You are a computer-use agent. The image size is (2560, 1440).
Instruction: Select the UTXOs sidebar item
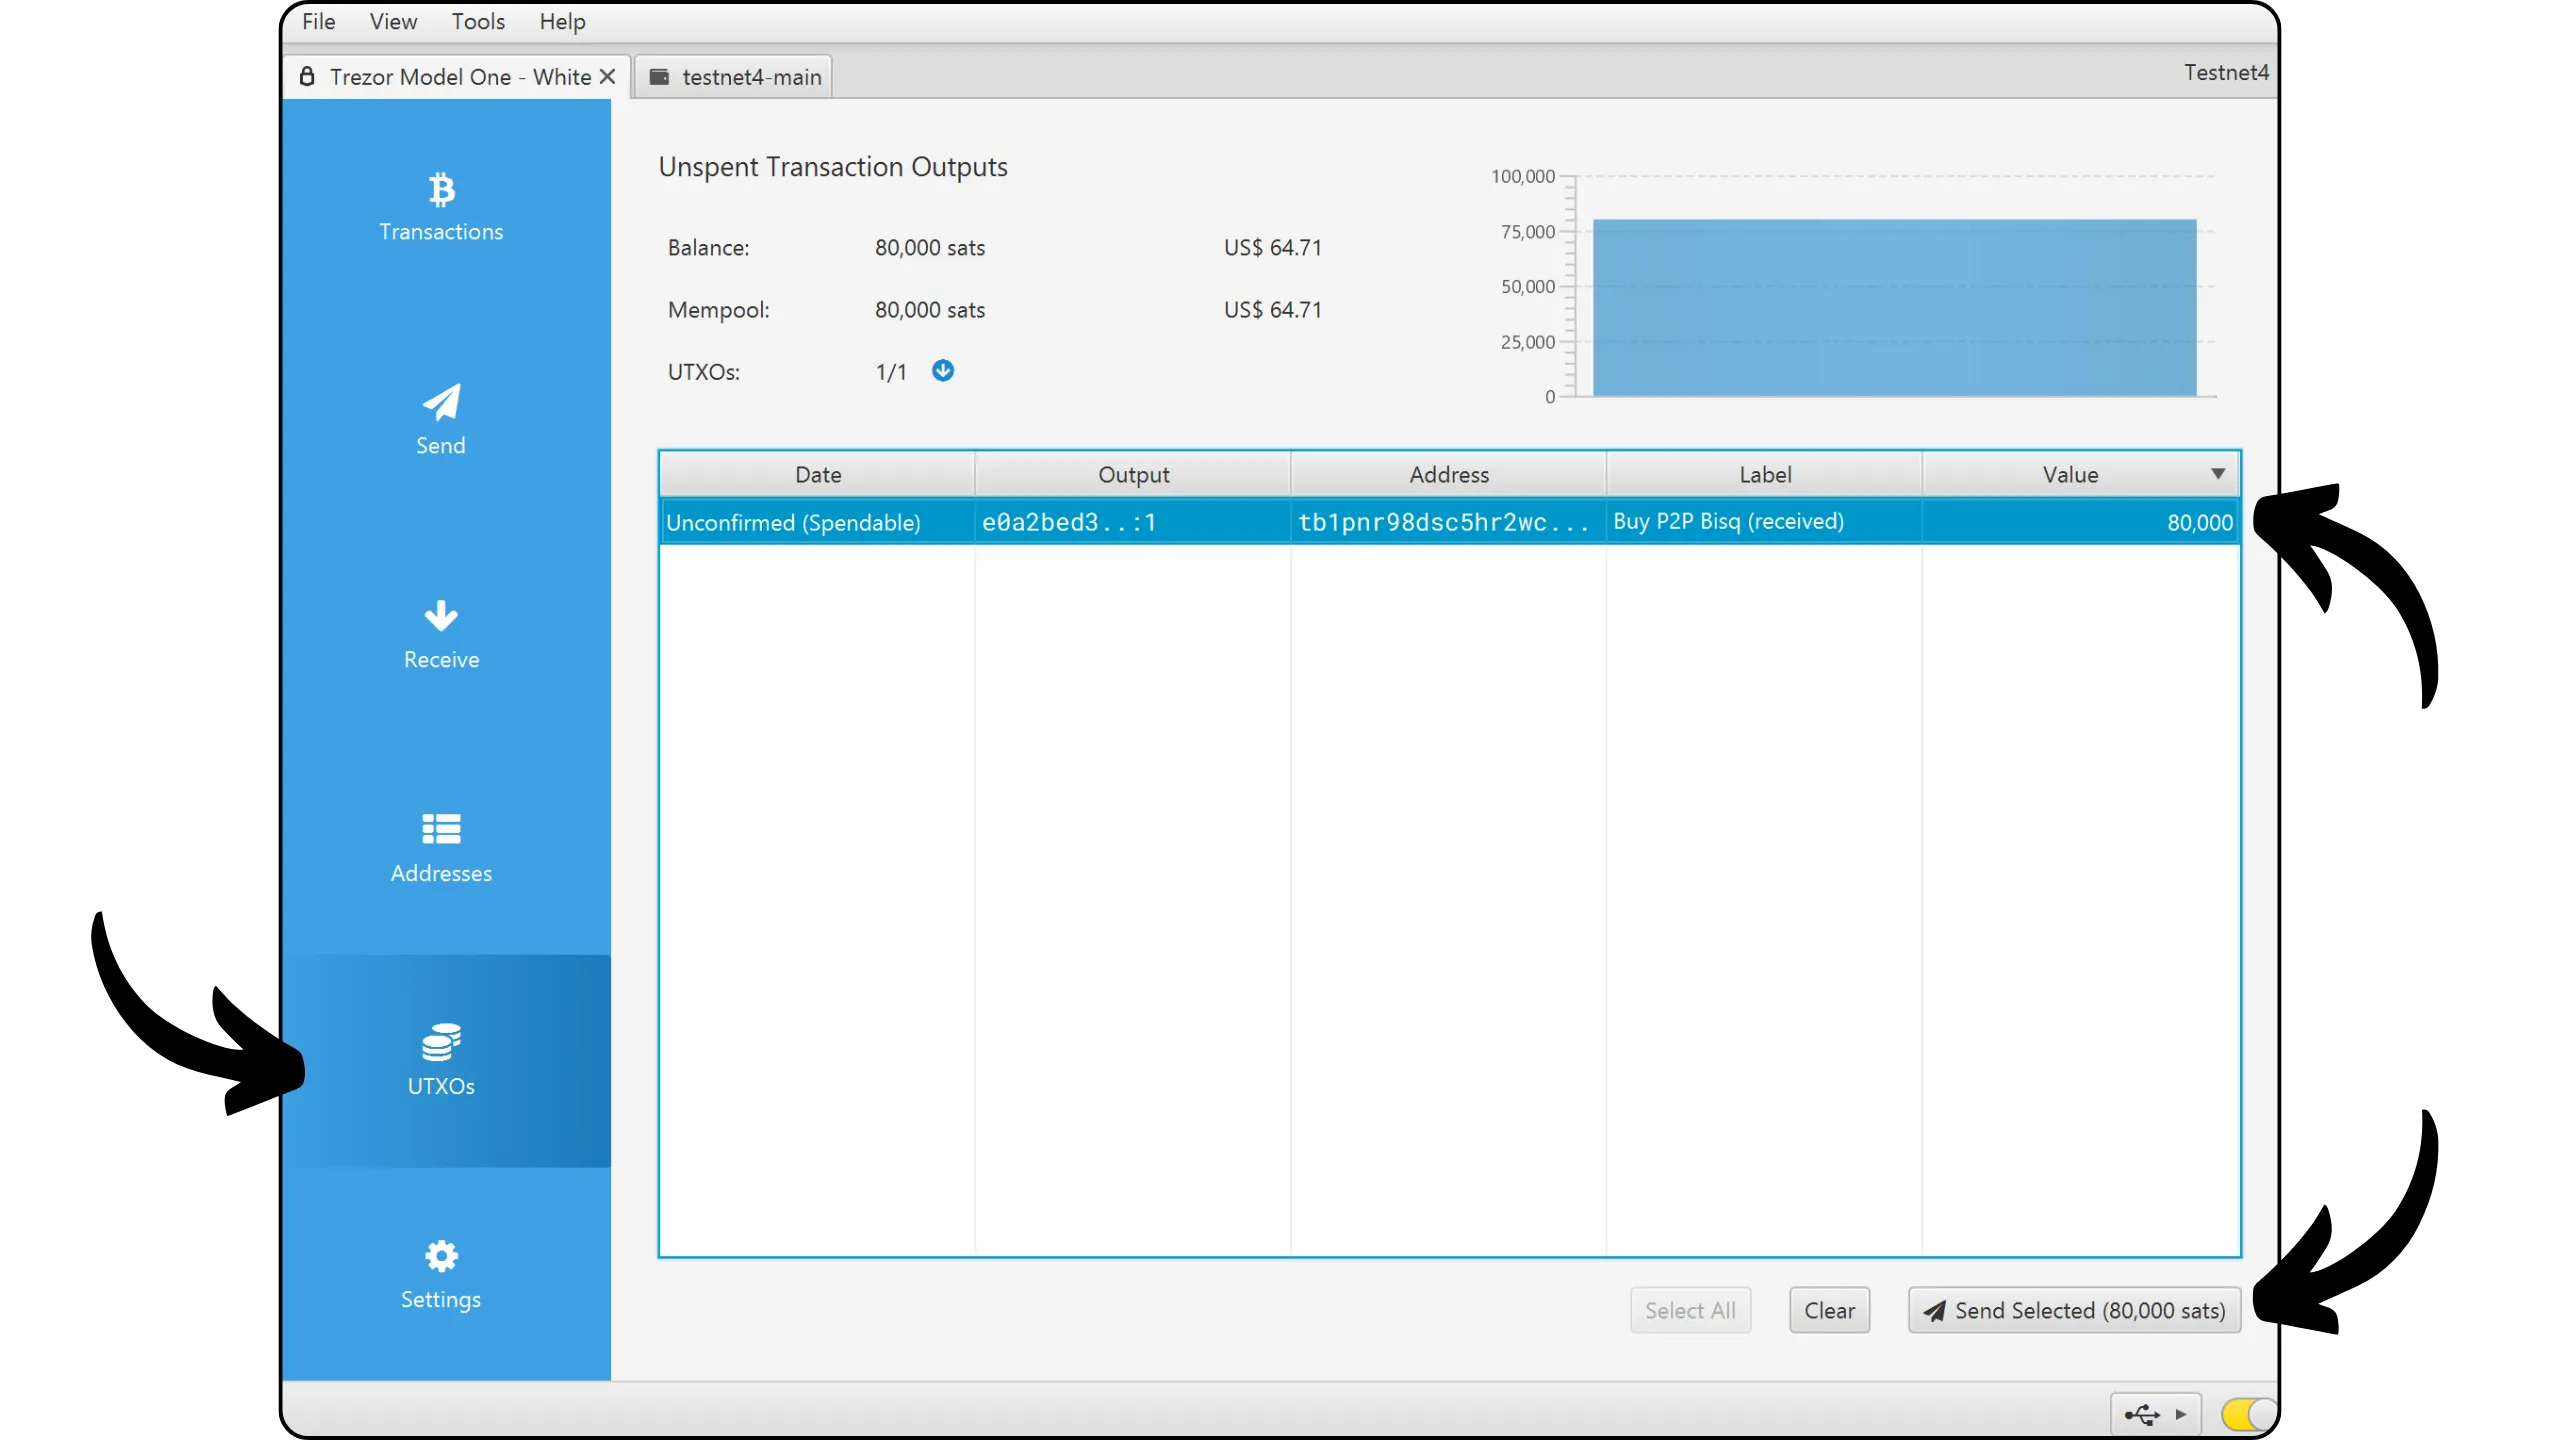click(x=441, y=1061)
